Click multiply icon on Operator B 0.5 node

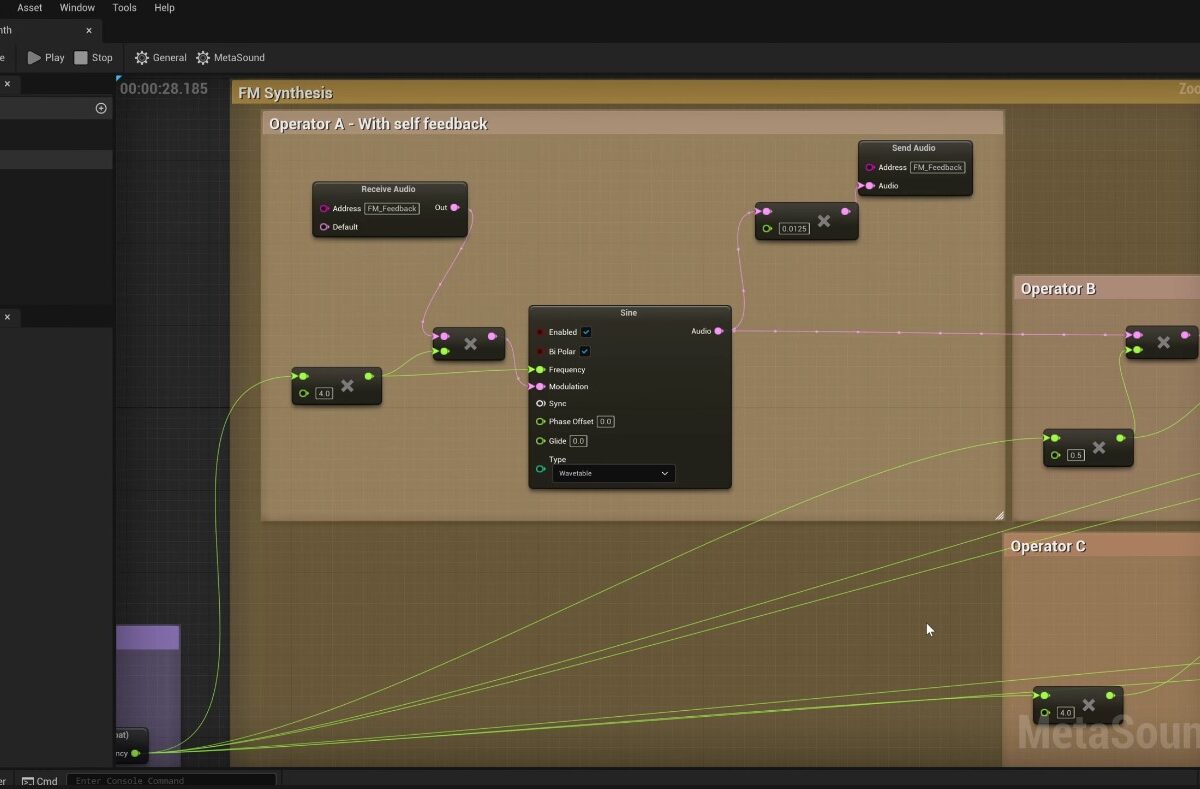click(x=1099, y=447)
